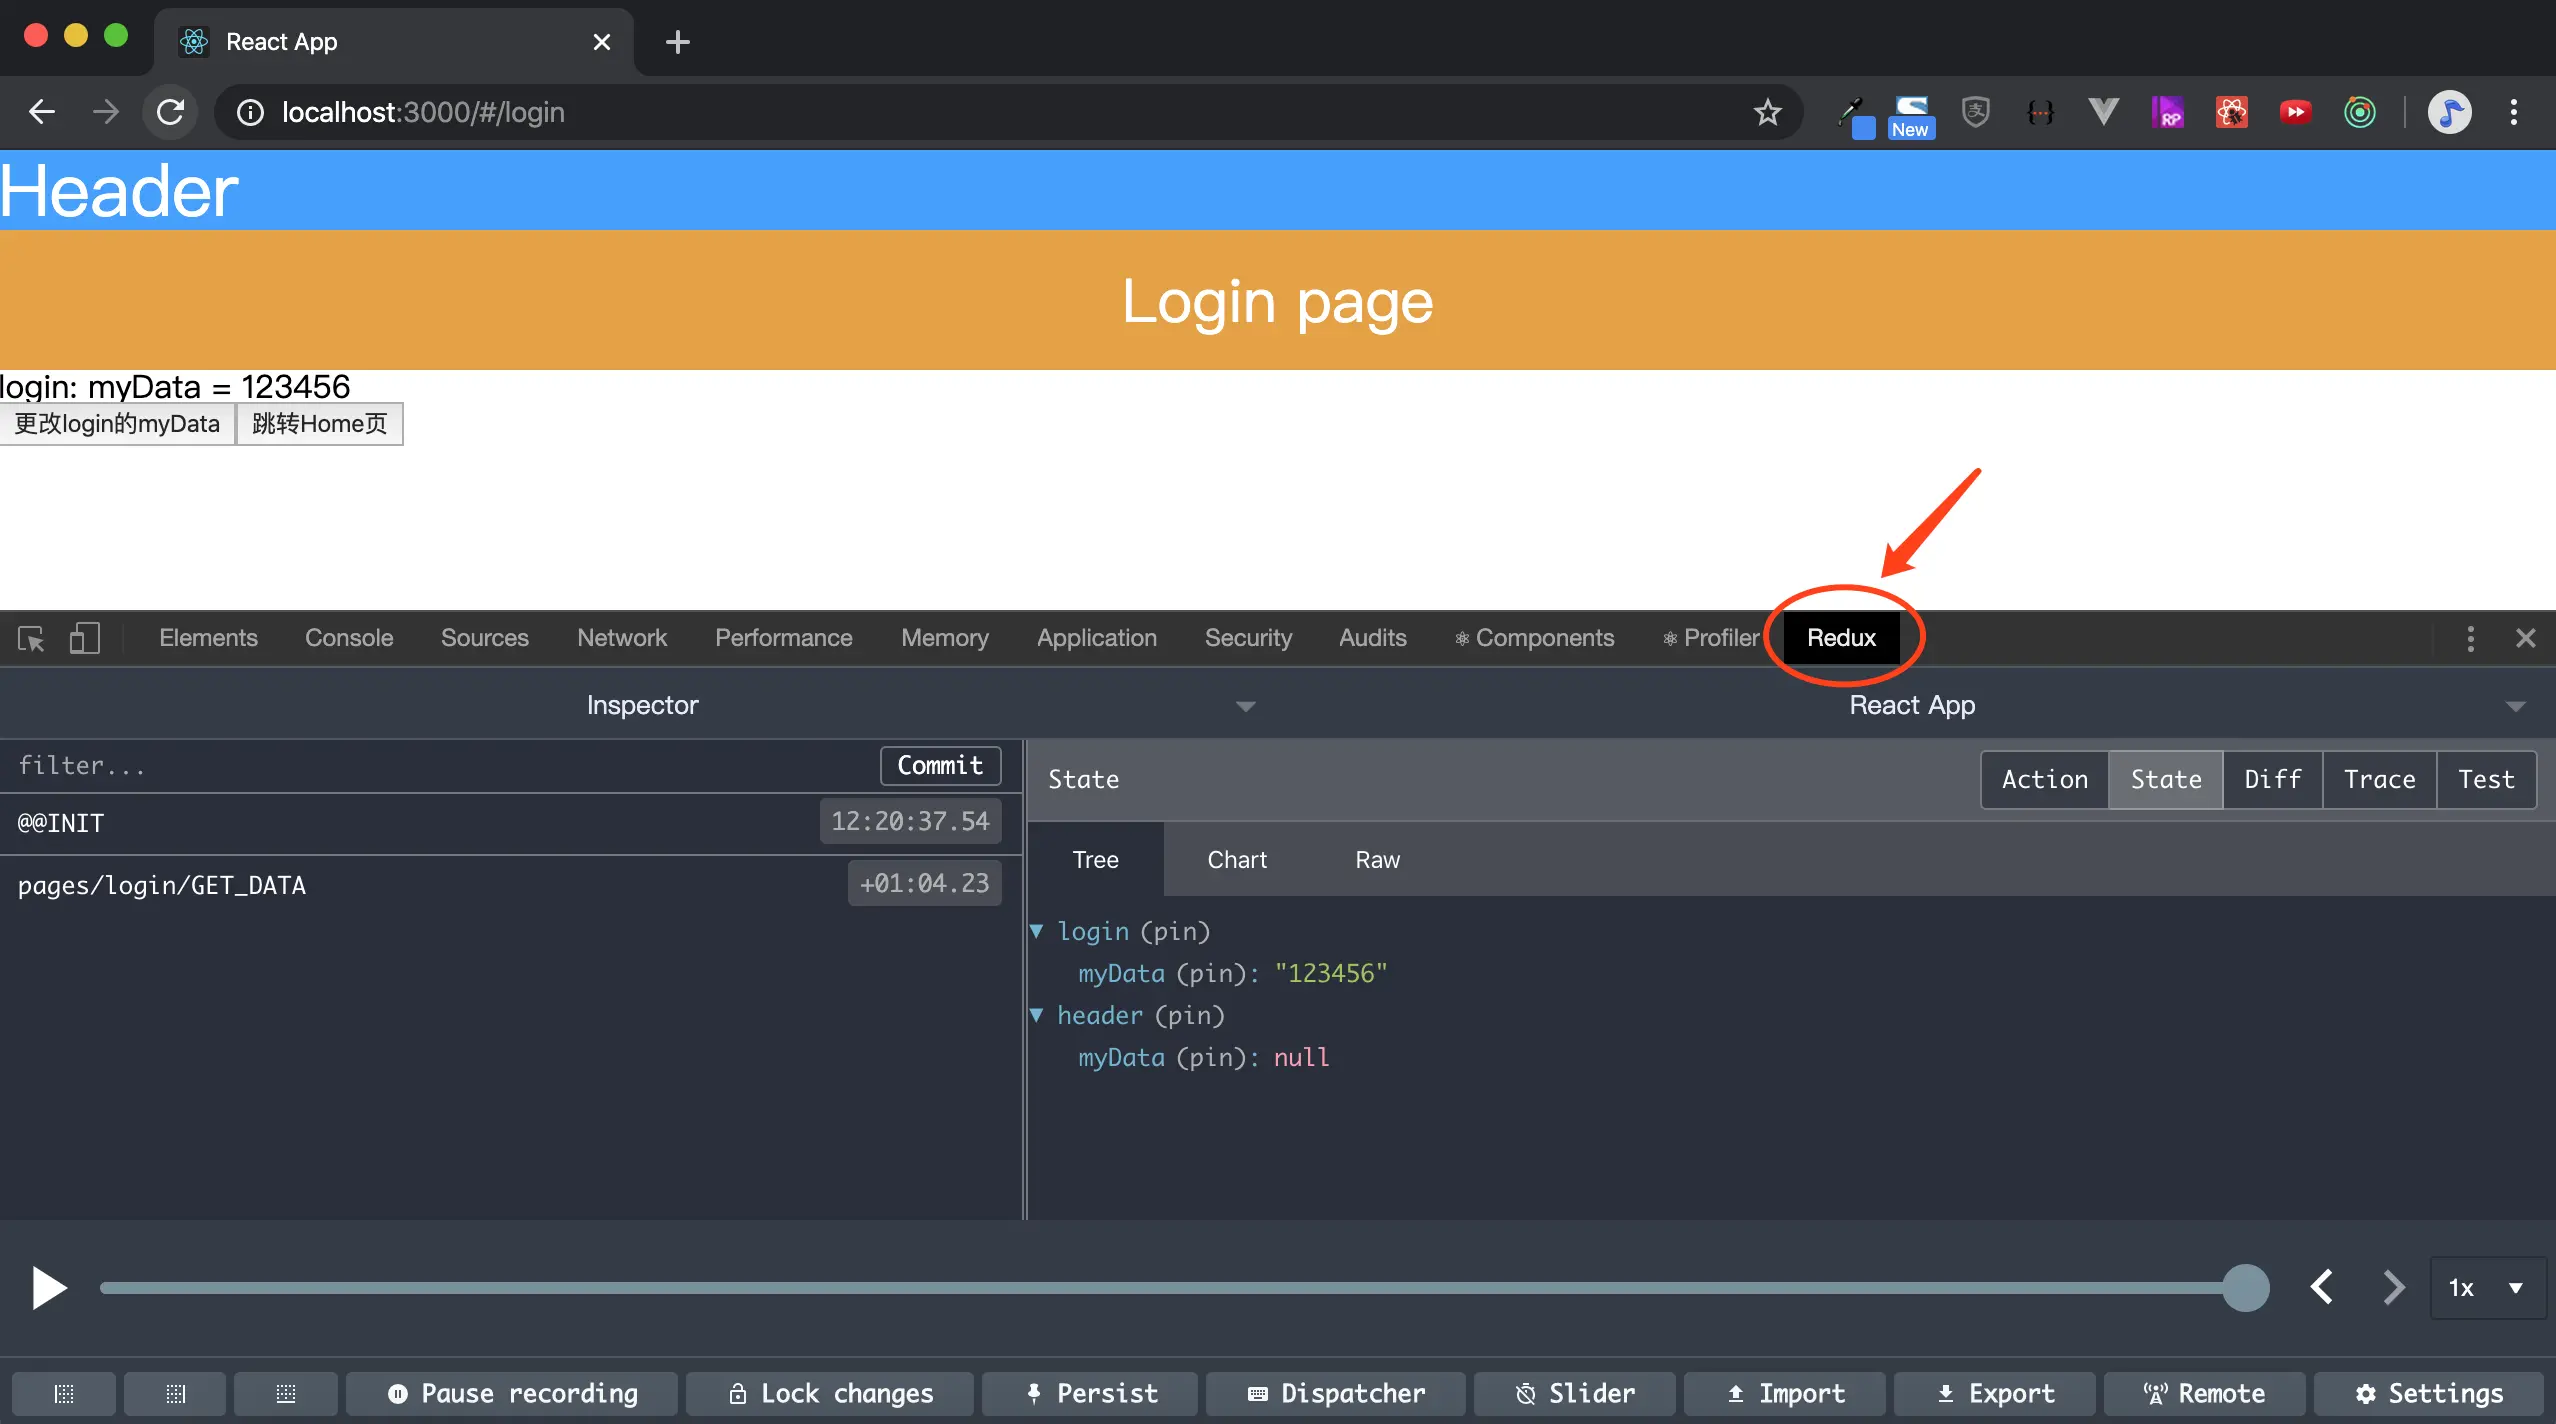Switch inspector view to Action
The image size is (2556, 1424).
[2044, 779]
